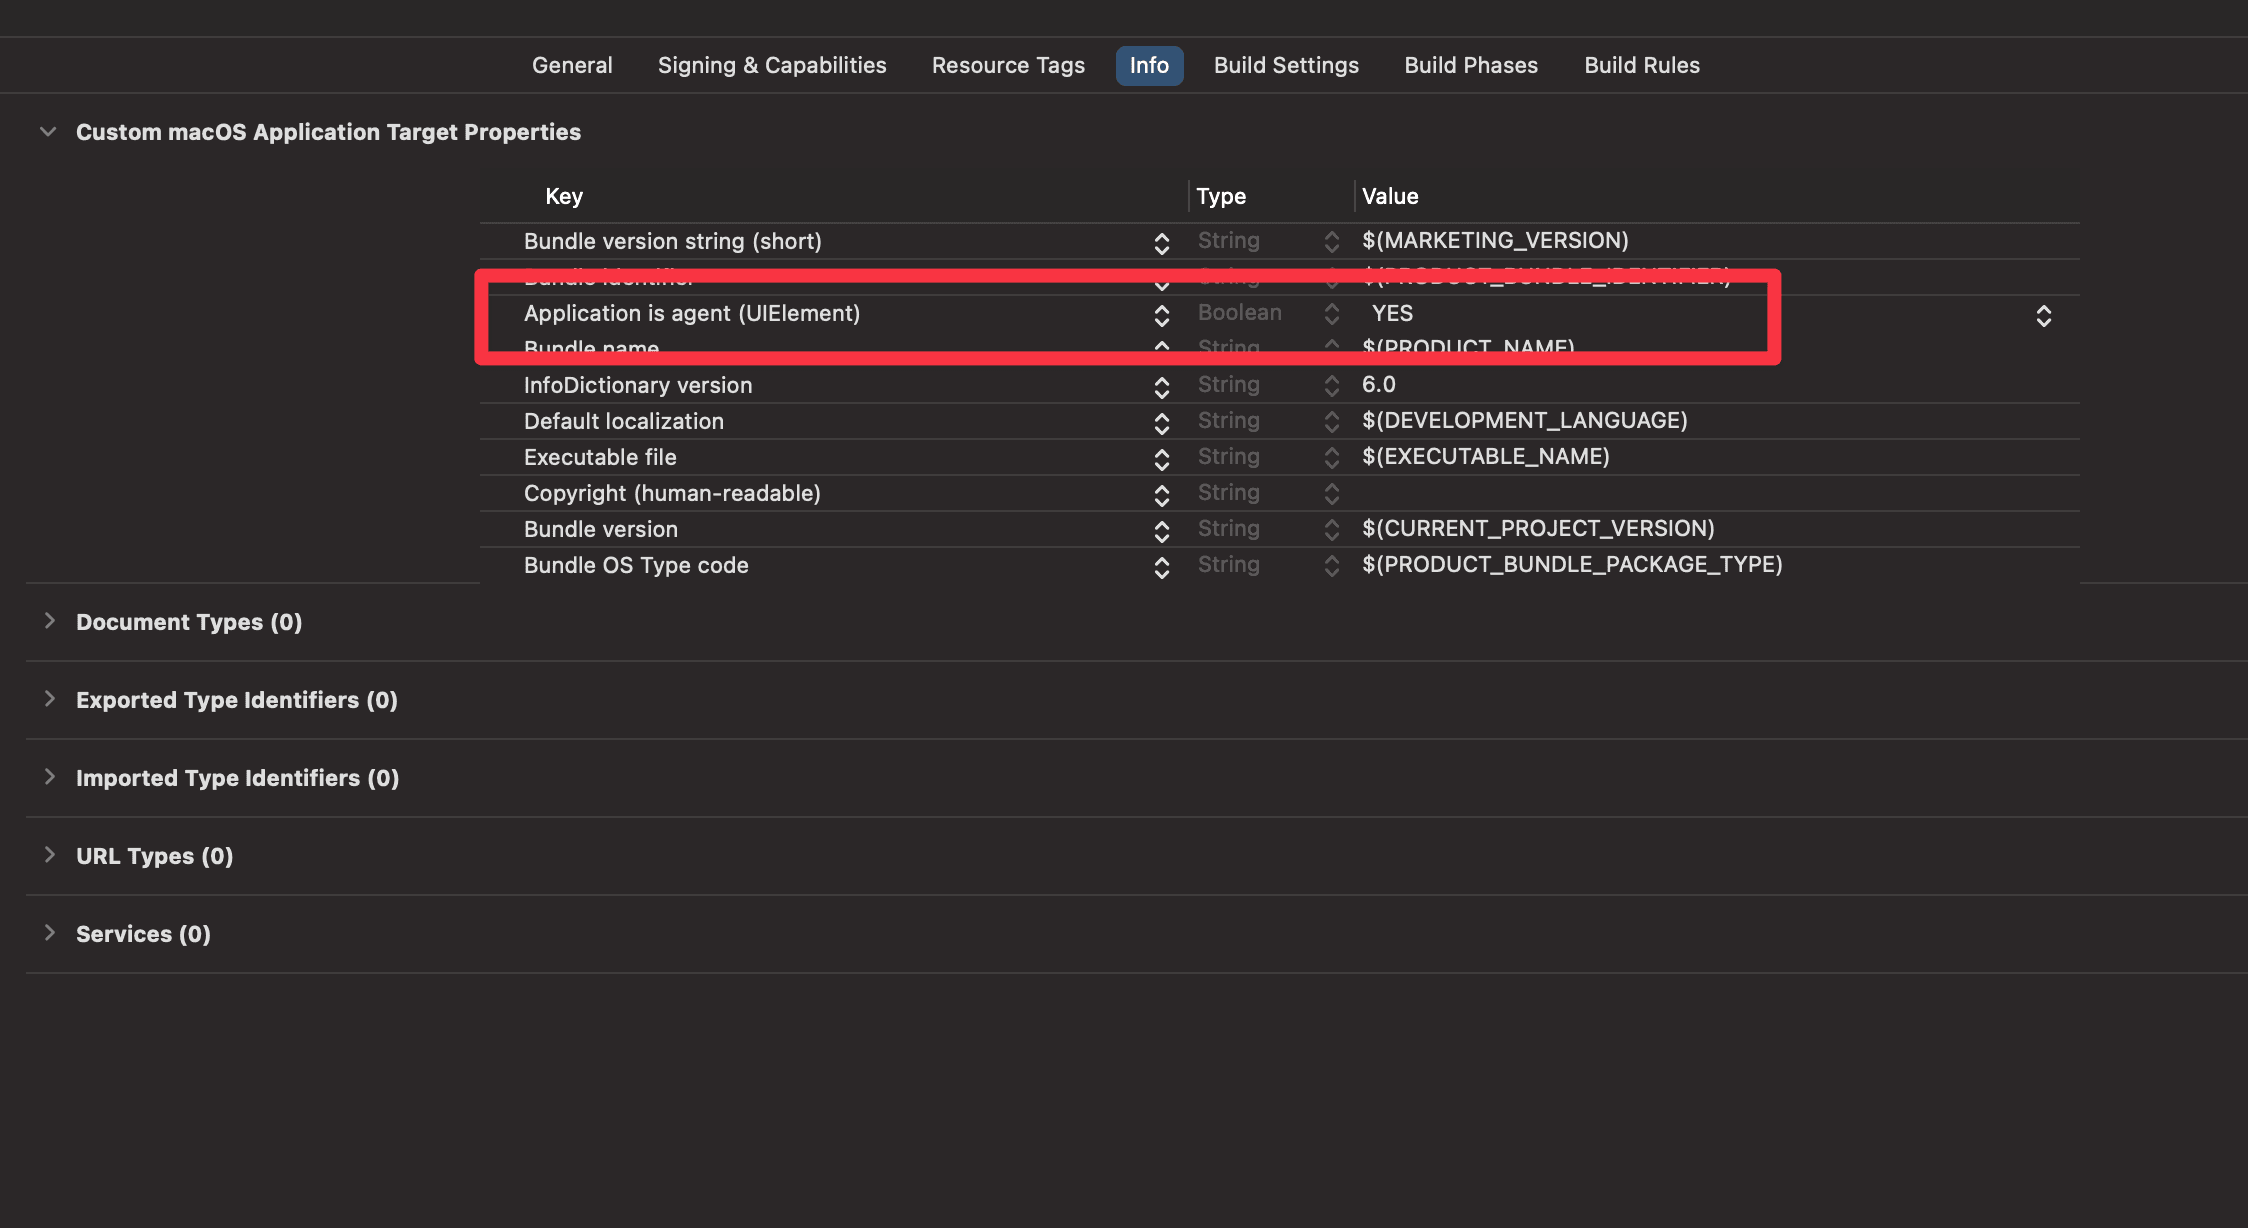Click key stepper for Bundle version row
The height and width of the screenshot is (1228, 2248).
(x=1161, y=531)
